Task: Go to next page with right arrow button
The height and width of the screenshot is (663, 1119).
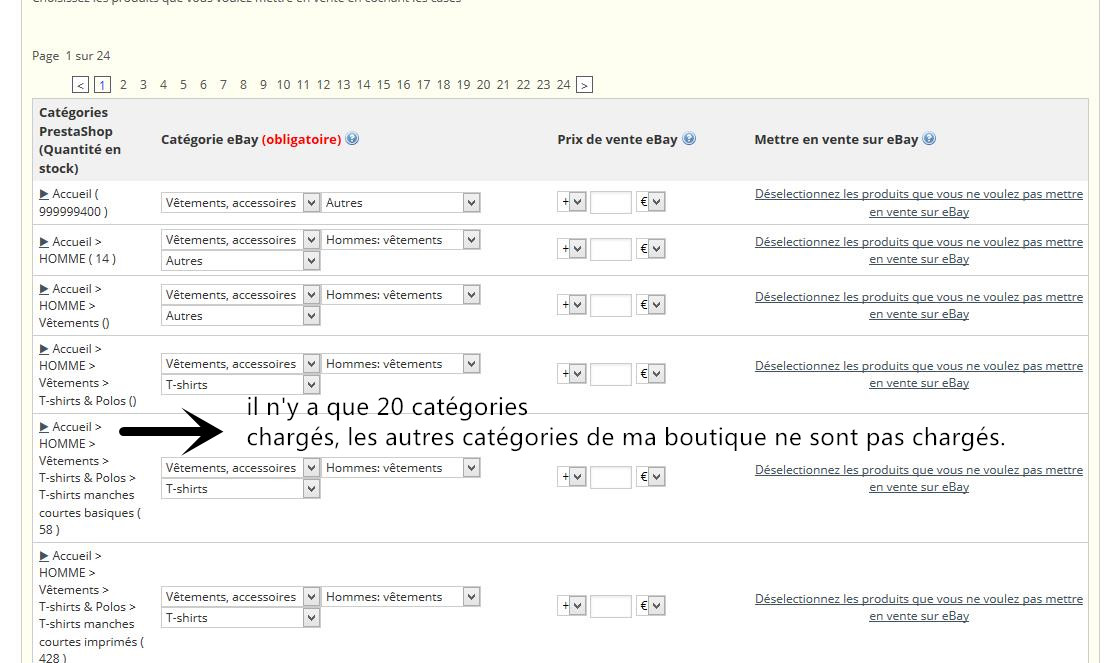Action: pyautogui.click(x=584, y=85)
